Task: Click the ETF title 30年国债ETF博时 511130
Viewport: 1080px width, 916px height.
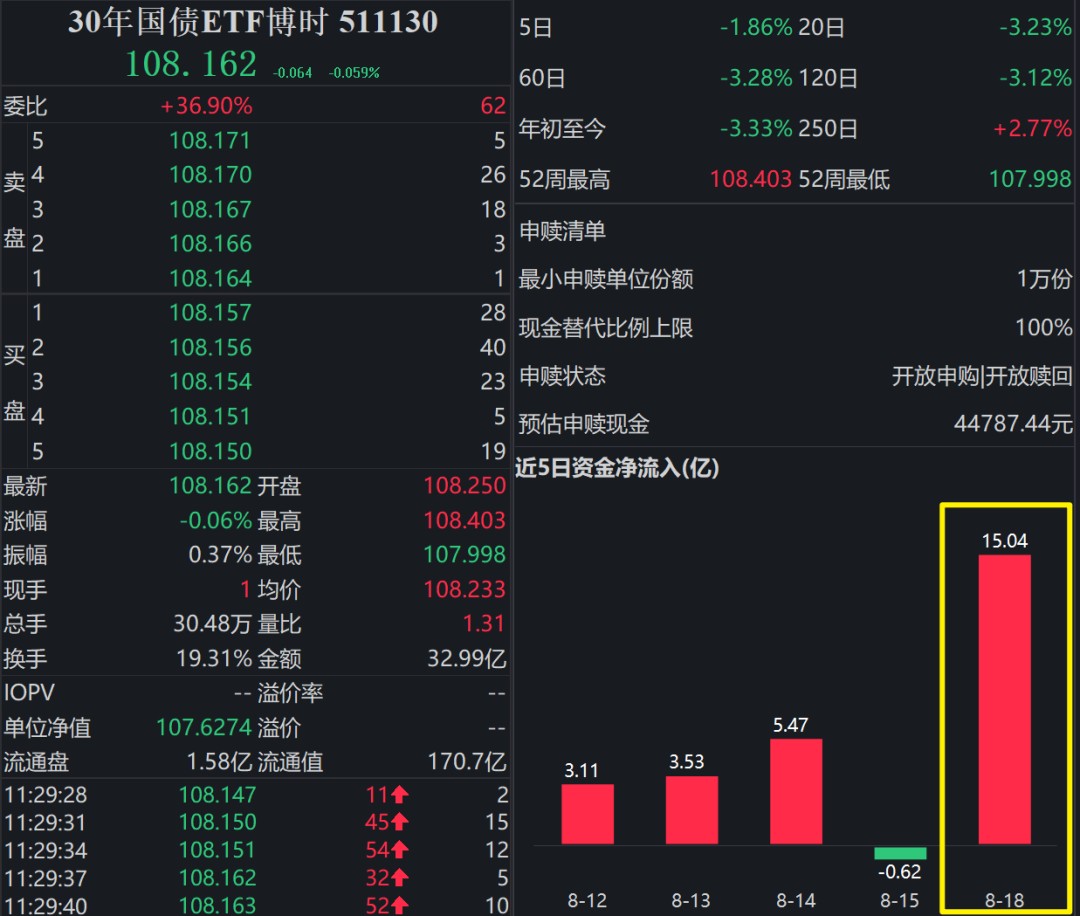Action: click(253, 22)
